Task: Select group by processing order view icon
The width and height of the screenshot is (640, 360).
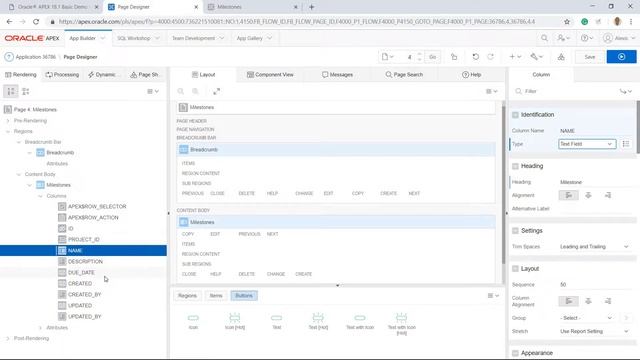Action: pyautogui.click(x=26, y=91)
